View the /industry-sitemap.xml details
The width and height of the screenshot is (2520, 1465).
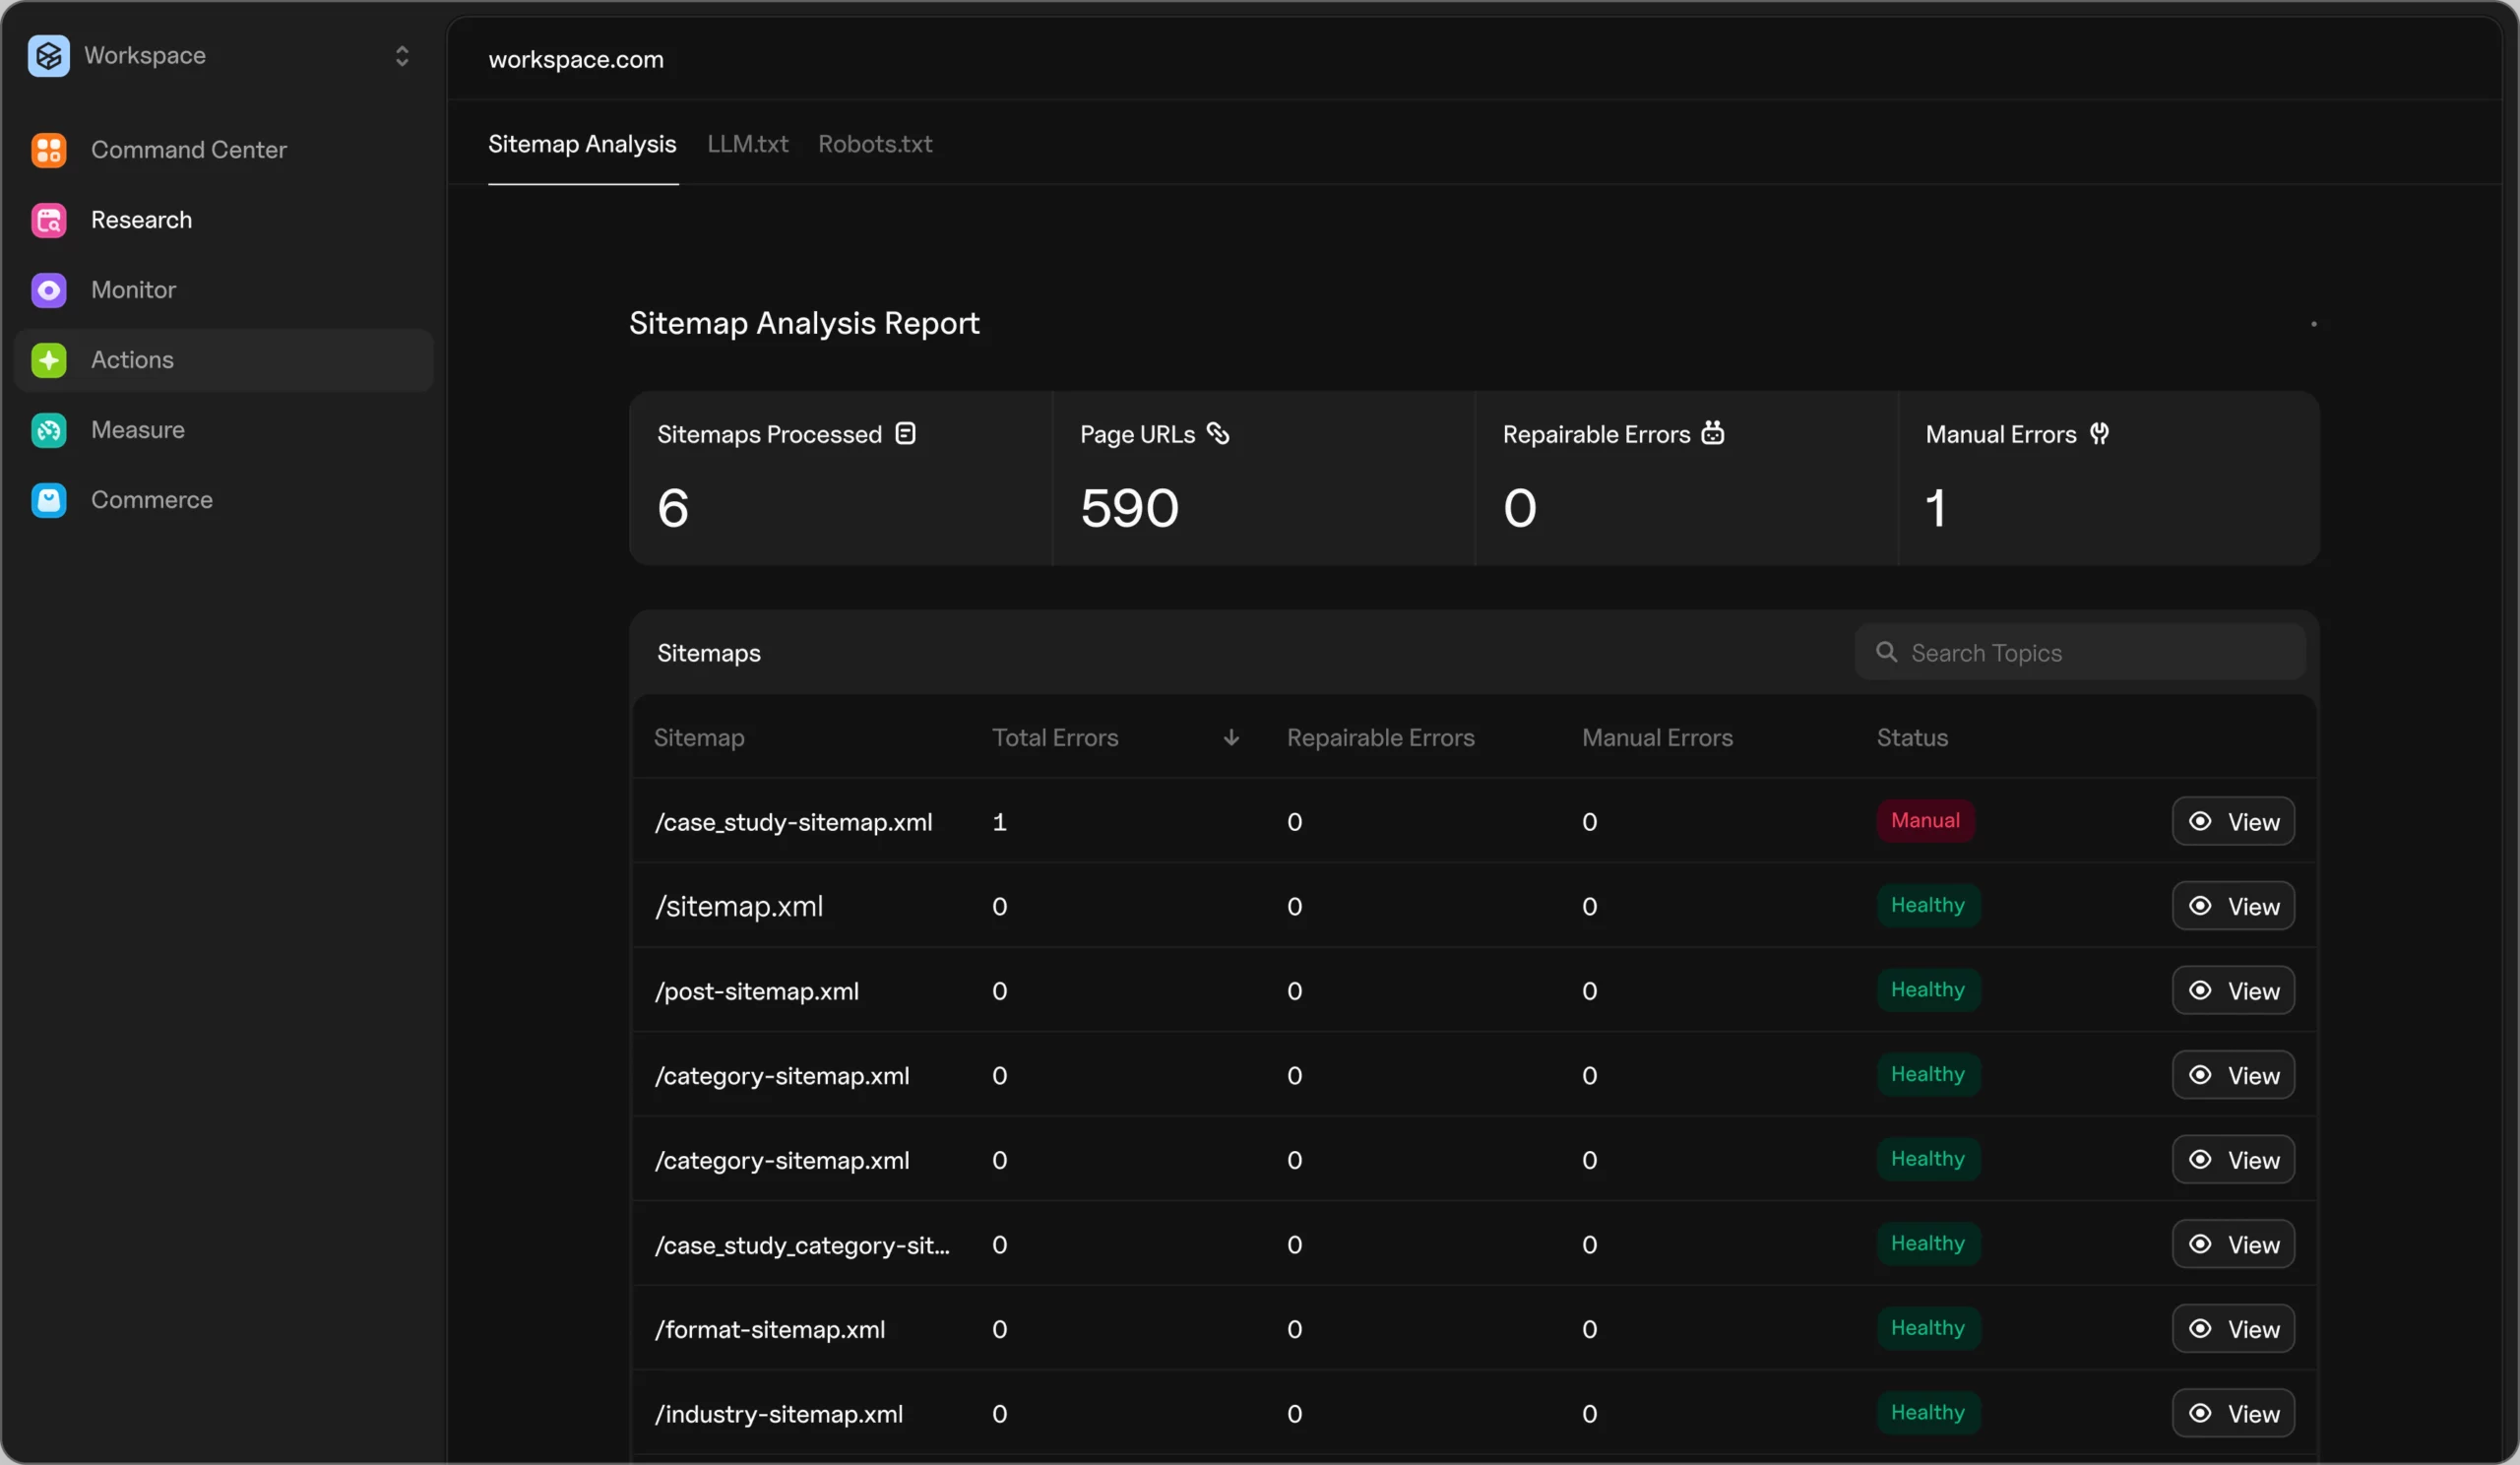[x=2232, y=1413]
